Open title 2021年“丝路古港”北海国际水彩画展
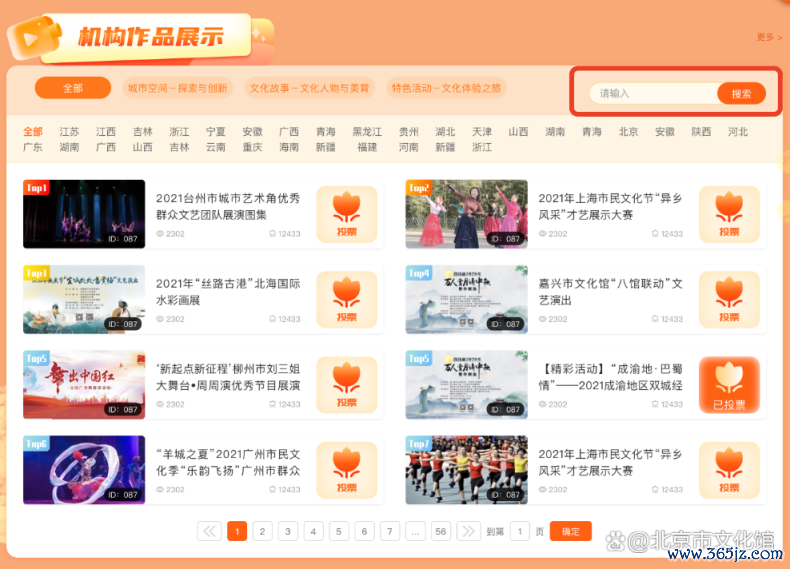Viewport: 790px width, 569px height. click(228, 292)
